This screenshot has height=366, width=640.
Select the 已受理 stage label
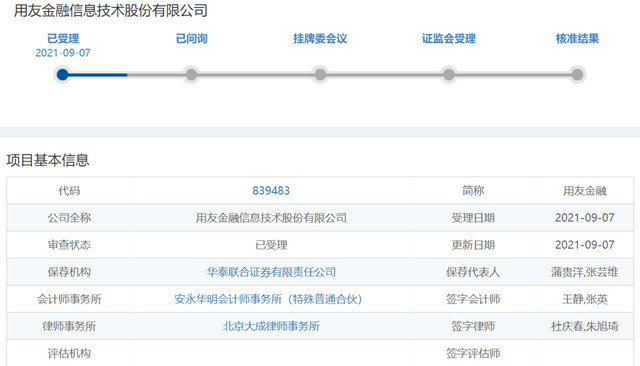63,39
